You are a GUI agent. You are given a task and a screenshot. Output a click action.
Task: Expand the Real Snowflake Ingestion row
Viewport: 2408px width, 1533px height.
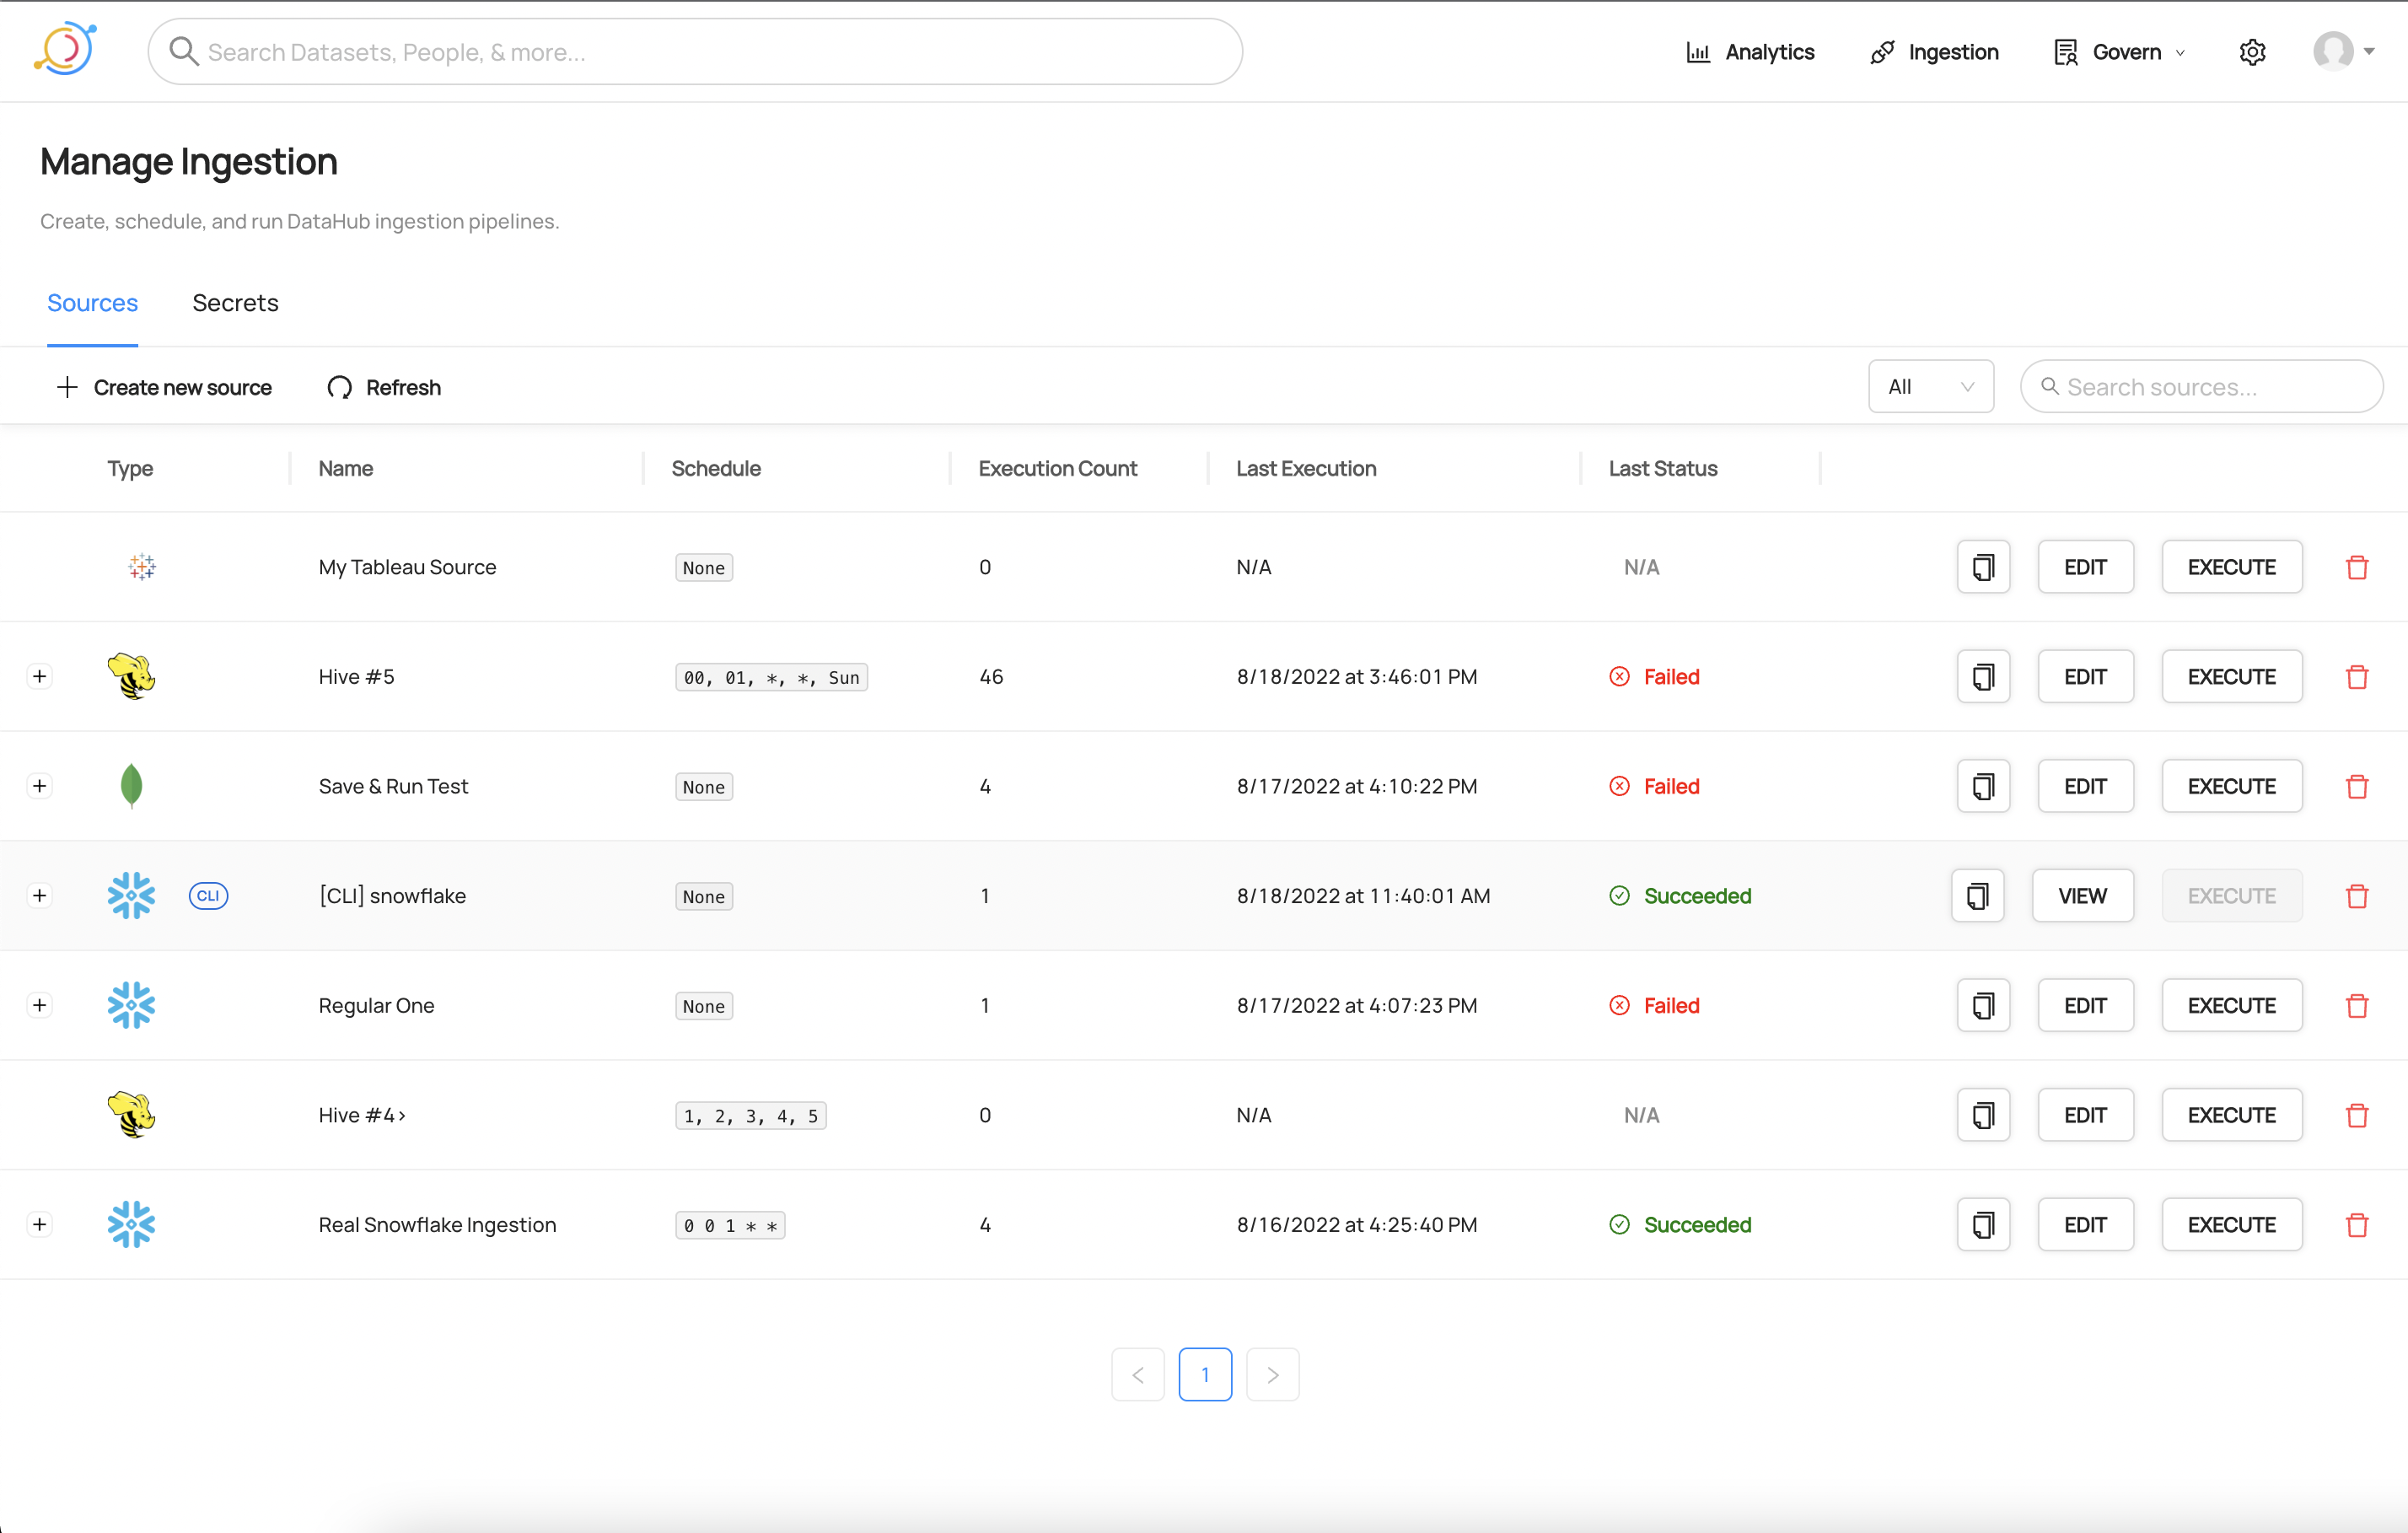[x=40, y=1225]
